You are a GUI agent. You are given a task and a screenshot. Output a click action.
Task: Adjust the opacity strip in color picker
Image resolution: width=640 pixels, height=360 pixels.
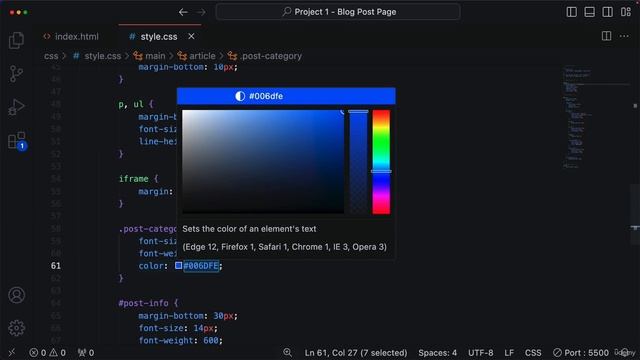point(358,162)
